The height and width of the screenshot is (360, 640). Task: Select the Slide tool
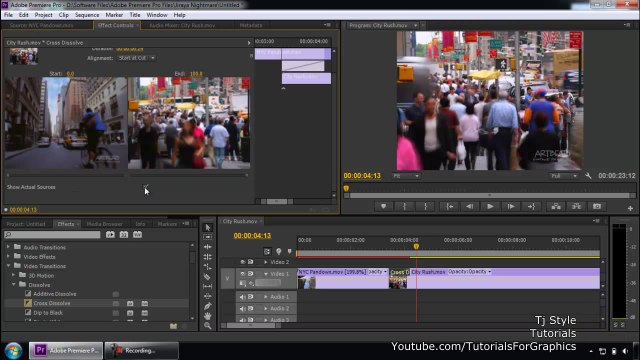tap(208, 296)
